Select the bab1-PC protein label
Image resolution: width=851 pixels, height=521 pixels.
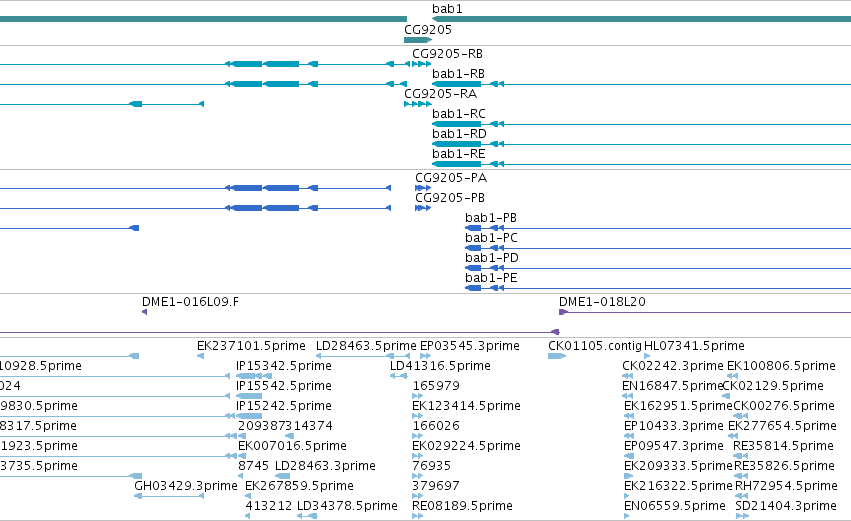click(x=491, y=238)
